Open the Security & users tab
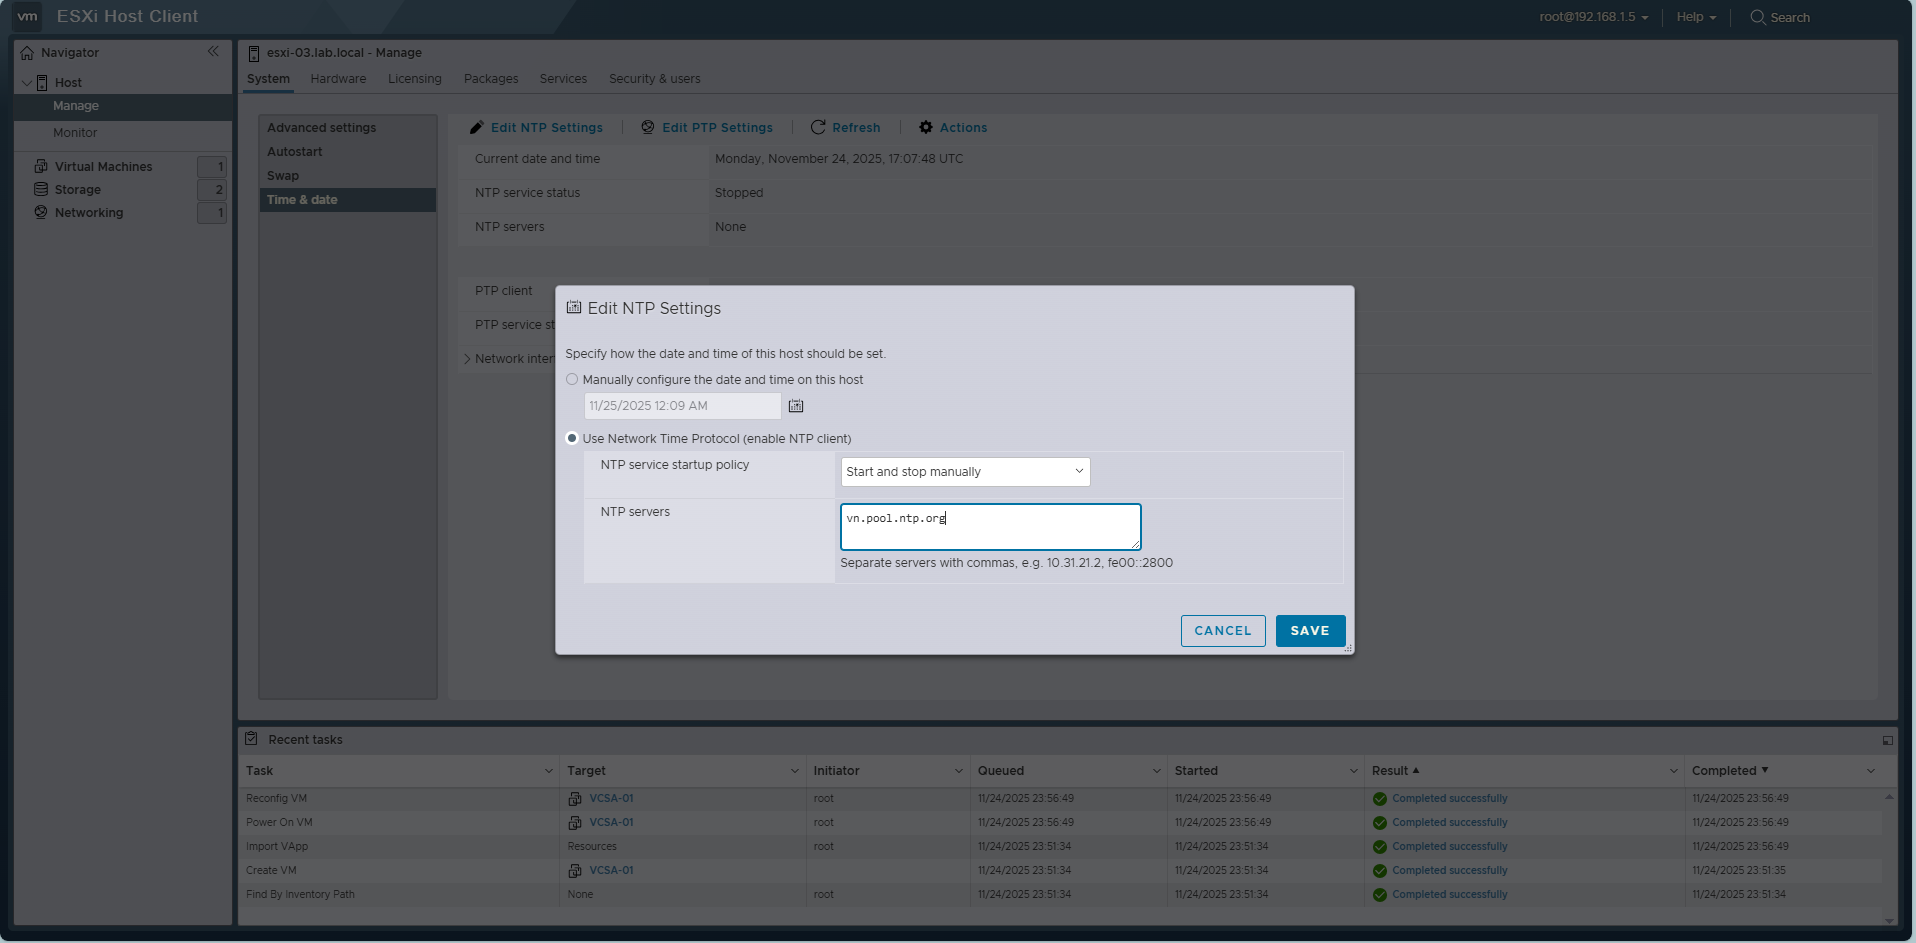Viewport: 1916px width, 943px height. 654,78
